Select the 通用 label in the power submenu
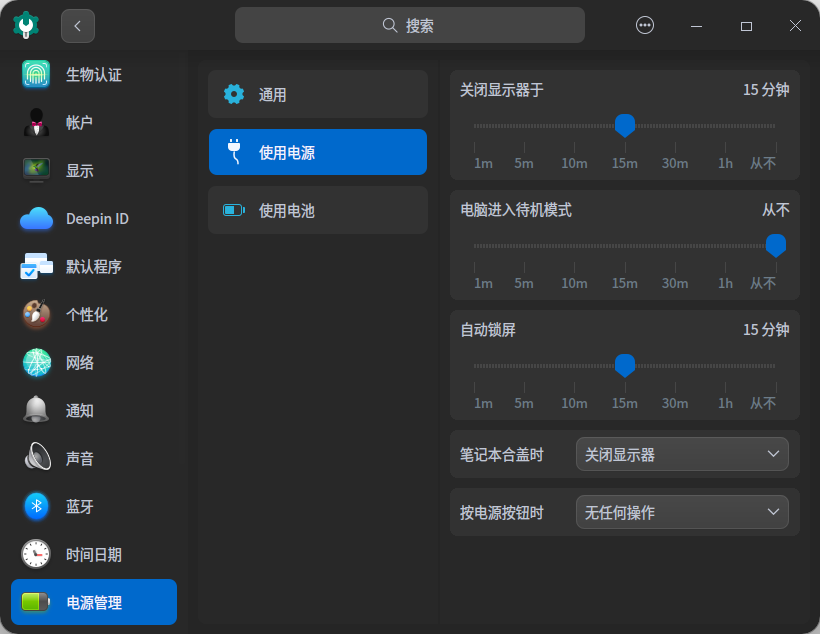Image resolution: width=820 pixels, height=634 pixels. pos(272,95)
